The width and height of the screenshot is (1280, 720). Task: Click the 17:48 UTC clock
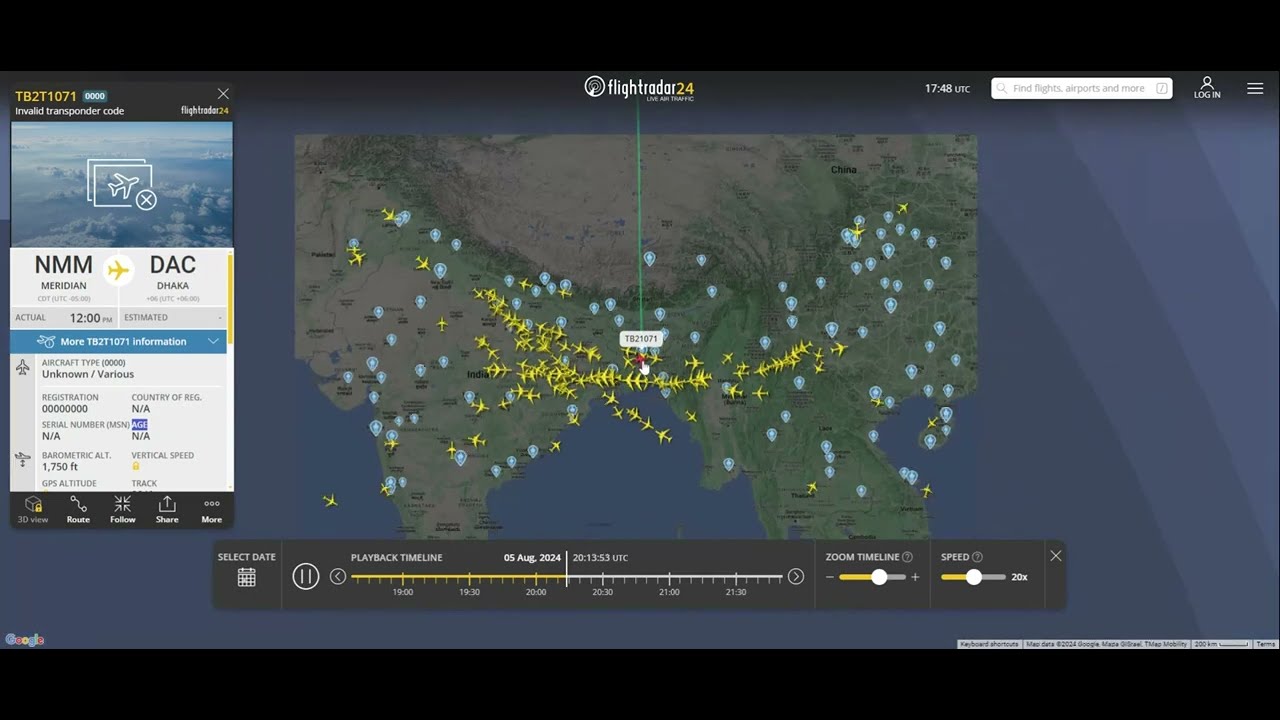[947, 89]
